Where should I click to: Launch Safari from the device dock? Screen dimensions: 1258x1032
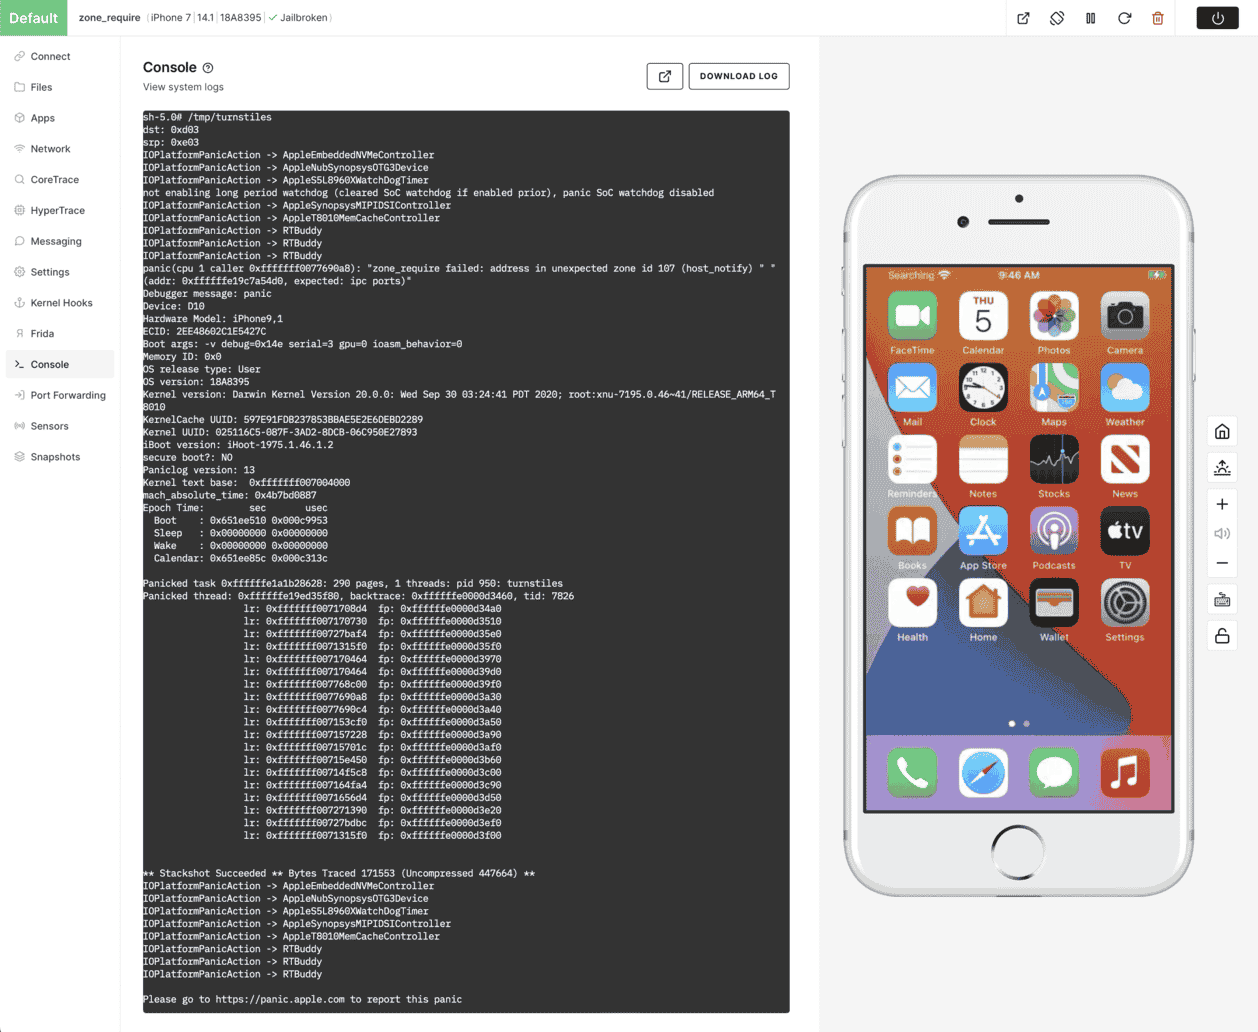983,773
